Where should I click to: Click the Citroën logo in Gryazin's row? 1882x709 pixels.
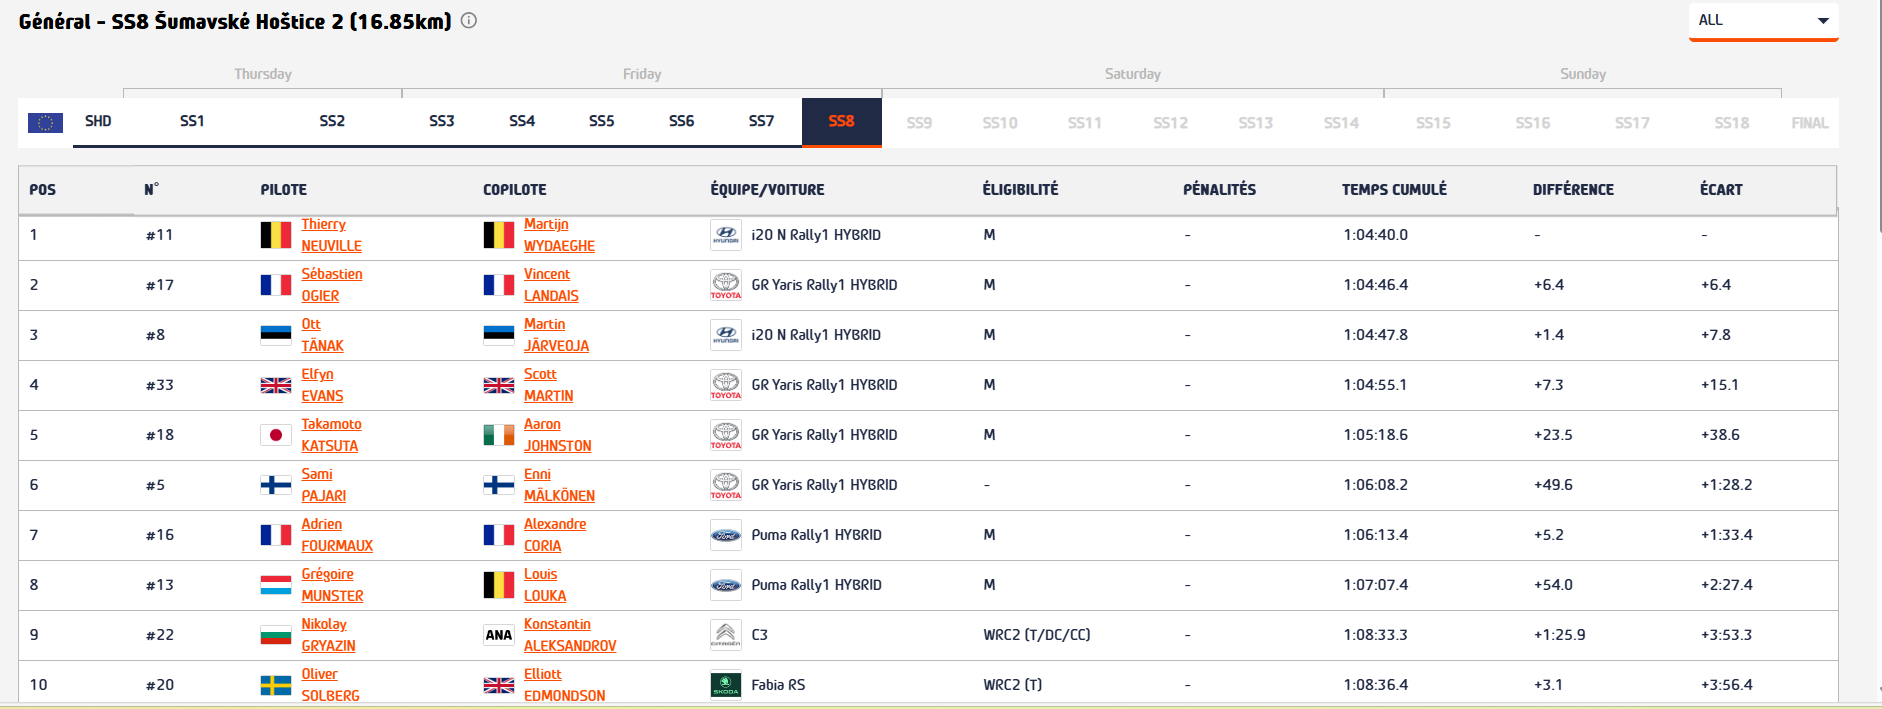[x=726, y=635]
